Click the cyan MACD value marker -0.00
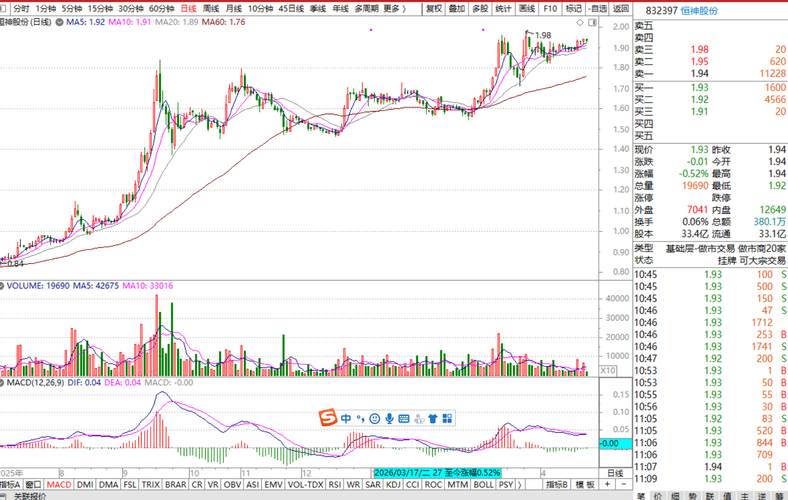788x500 pixels. pos(616,443)
